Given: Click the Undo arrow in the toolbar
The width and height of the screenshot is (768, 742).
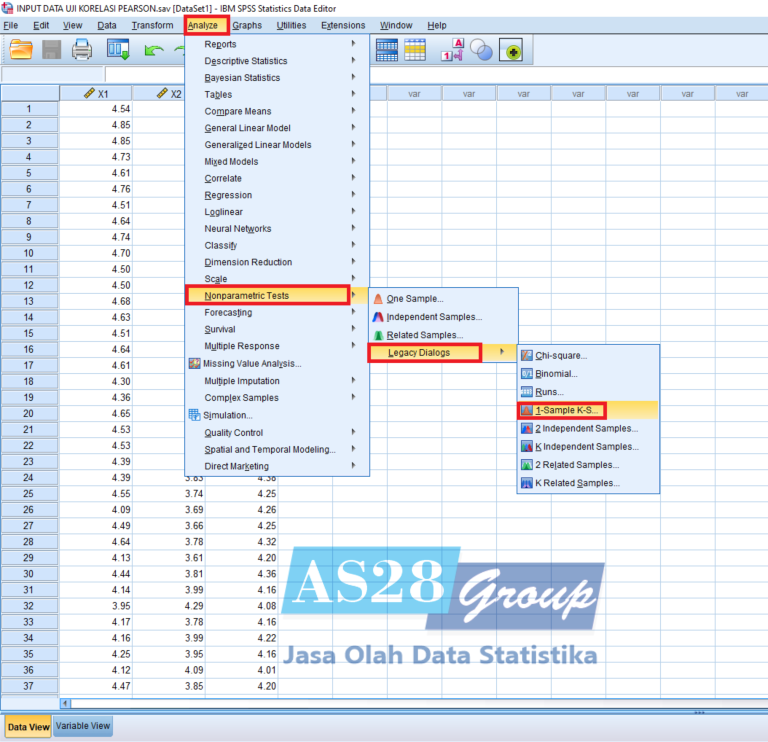Looking at the screenshot, I should [x=154, y=48].
